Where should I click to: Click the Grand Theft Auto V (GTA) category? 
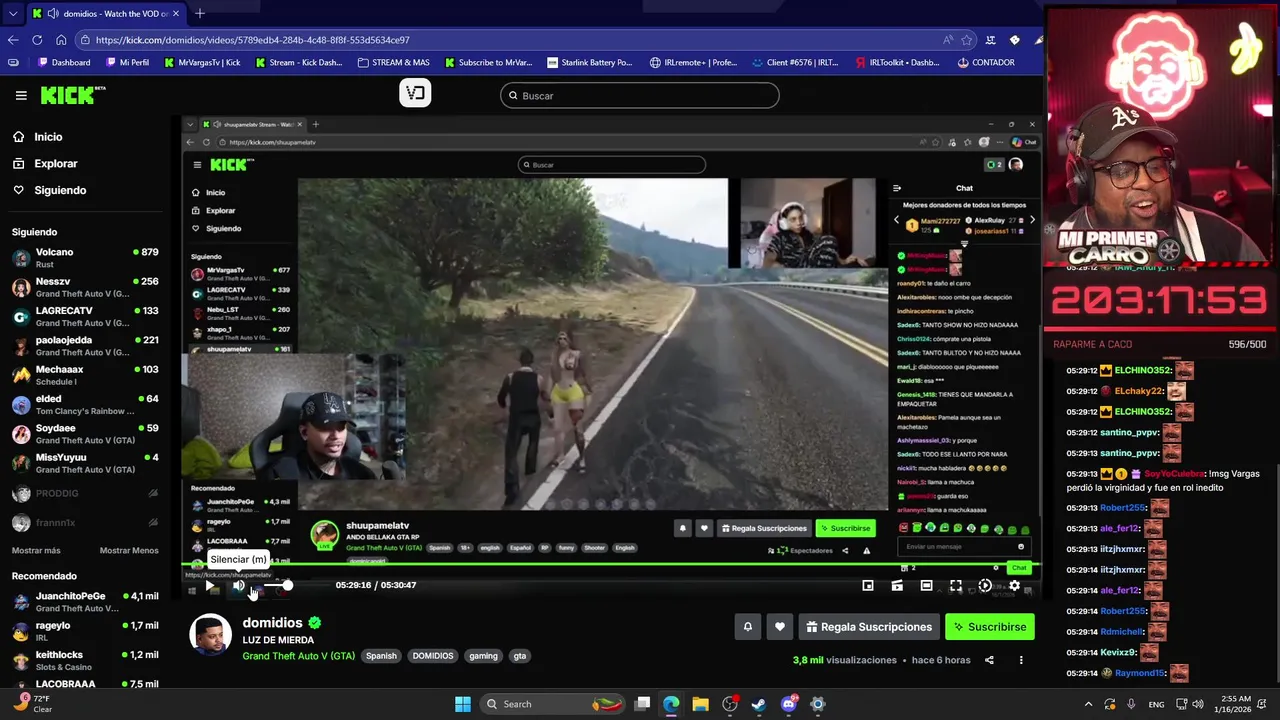[298, 656]
